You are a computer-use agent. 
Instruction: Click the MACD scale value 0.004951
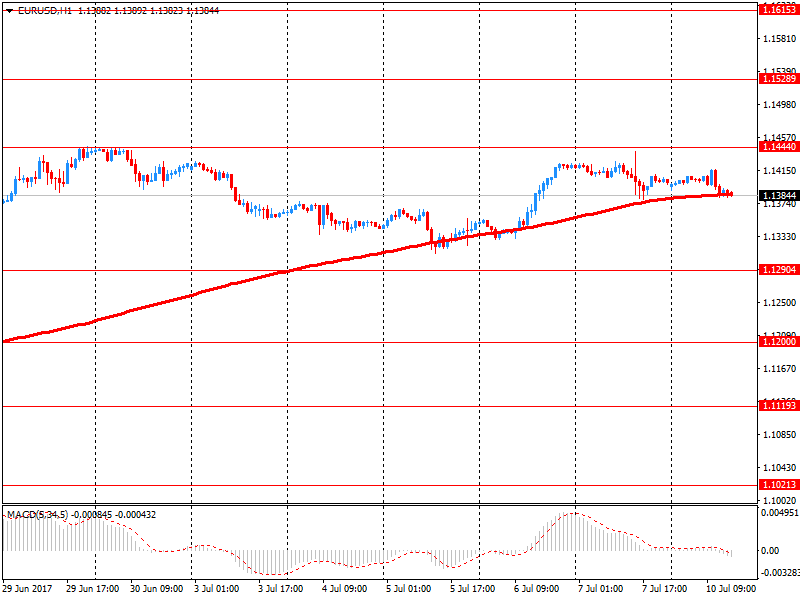coord(780,513)
